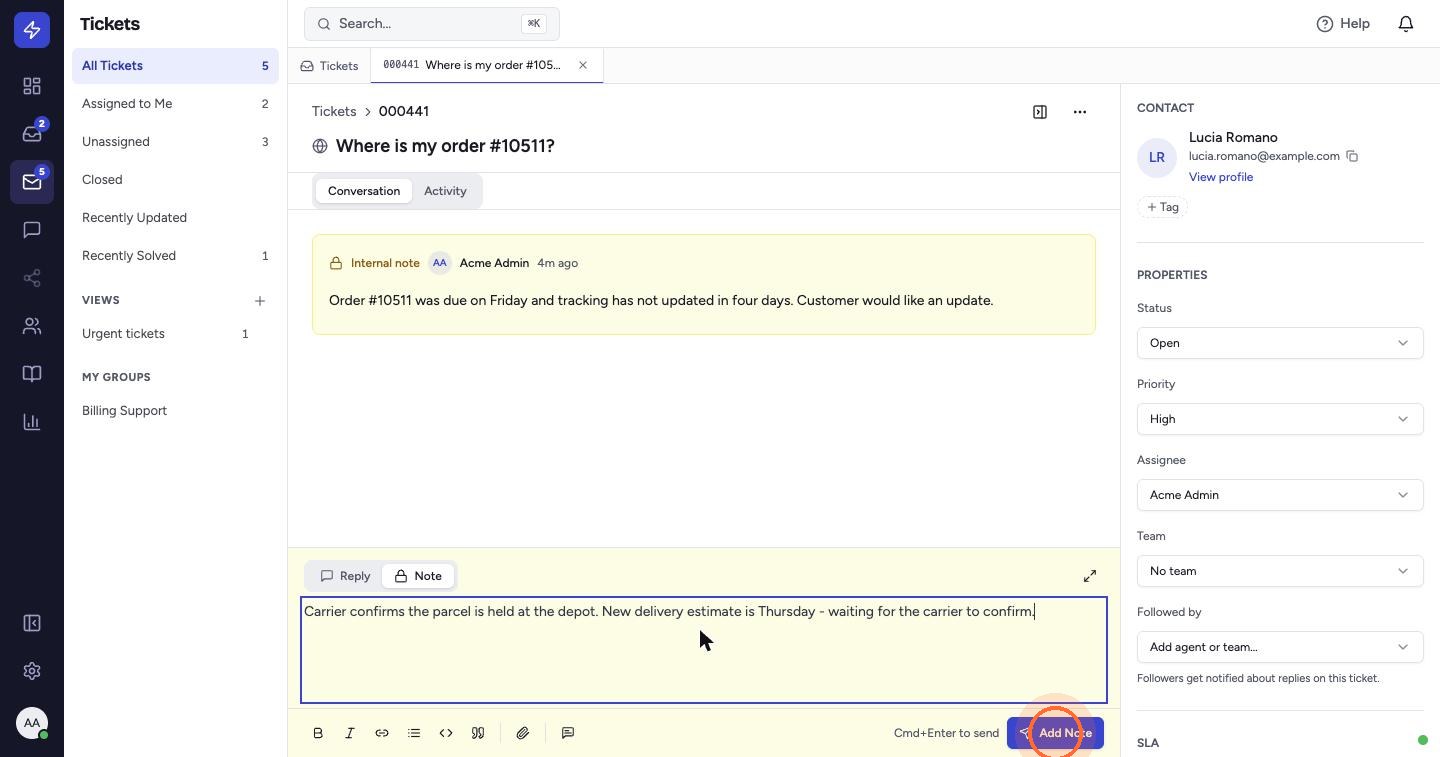The width and height of the screenshot is (1440, 757).
Task: Open the settings gear icon
Action: pyautogui.click(x=32, y=671)
